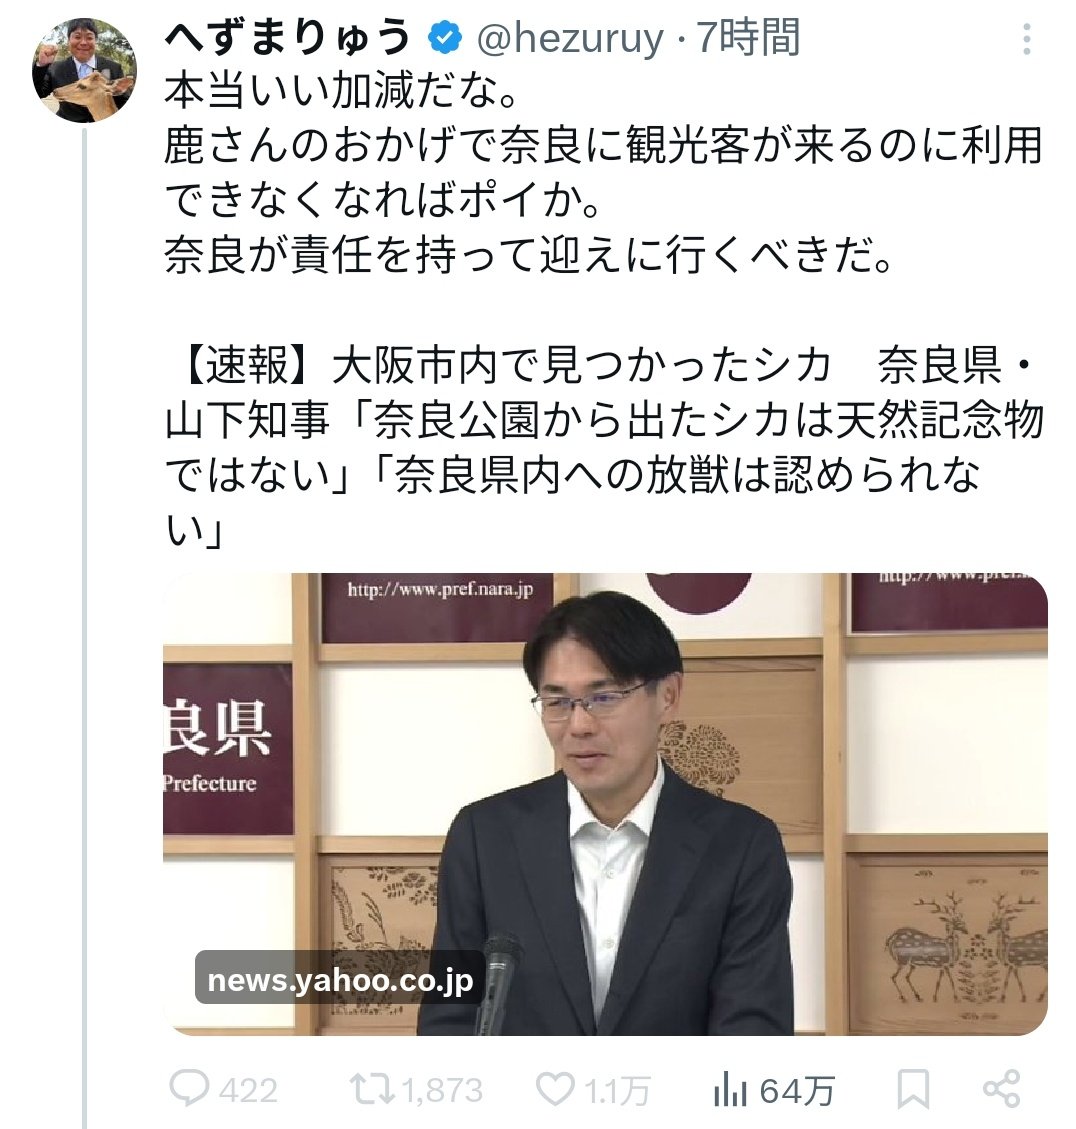Click the blue verified badge
The height and width of the screenshot is (1129, 1076).
[445, 38]
